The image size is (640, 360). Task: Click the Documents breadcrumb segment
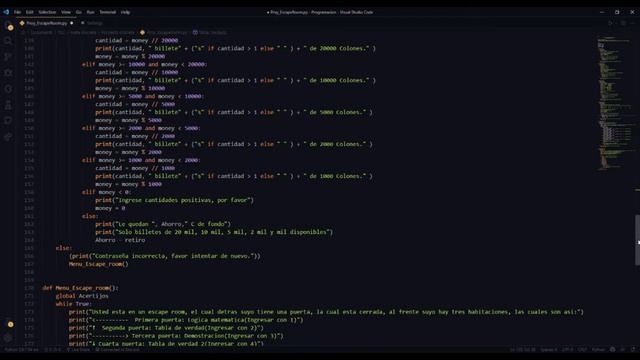pos(41,32)
